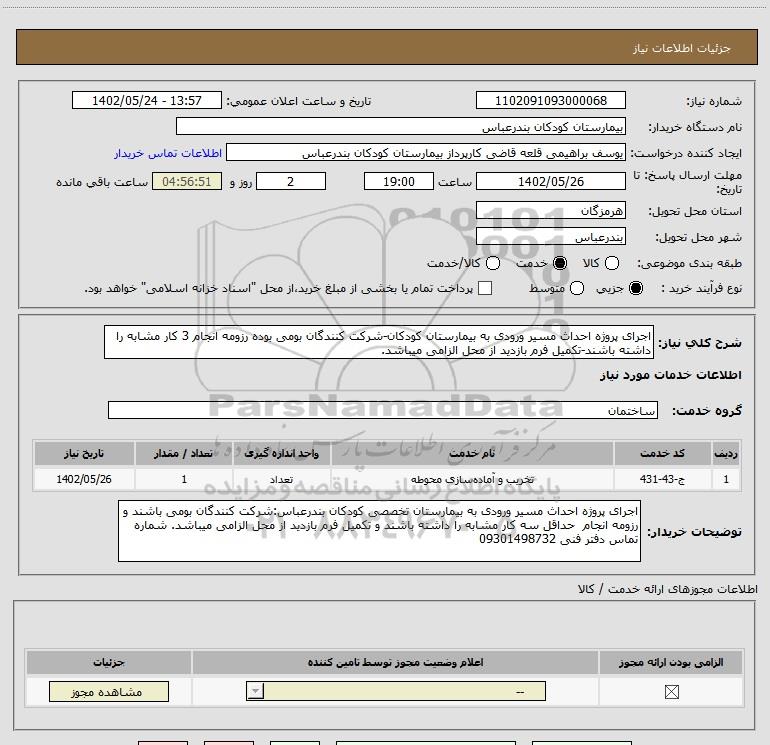The height and width of the screenshot is (745, 770).
Task: Click the ردیف column header
Action: (726, 453)
